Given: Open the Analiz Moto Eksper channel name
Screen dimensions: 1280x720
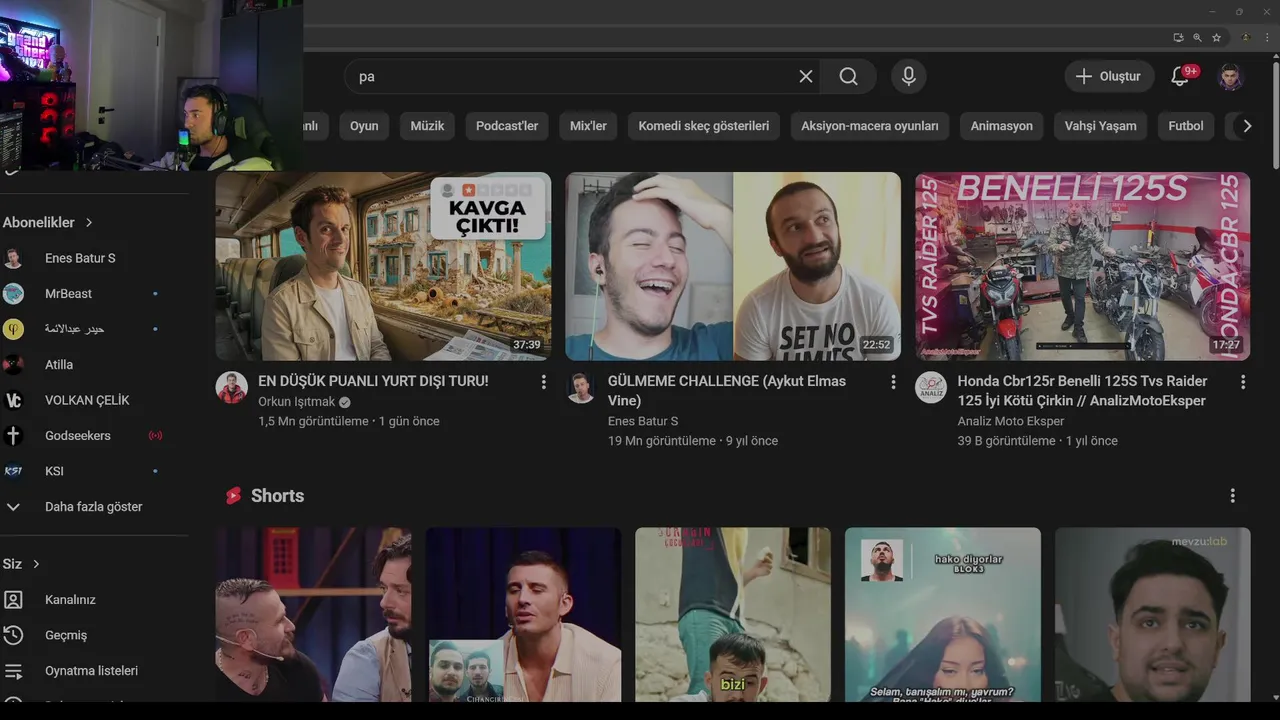Looking at the screenshot, I should click(1011, 421).
